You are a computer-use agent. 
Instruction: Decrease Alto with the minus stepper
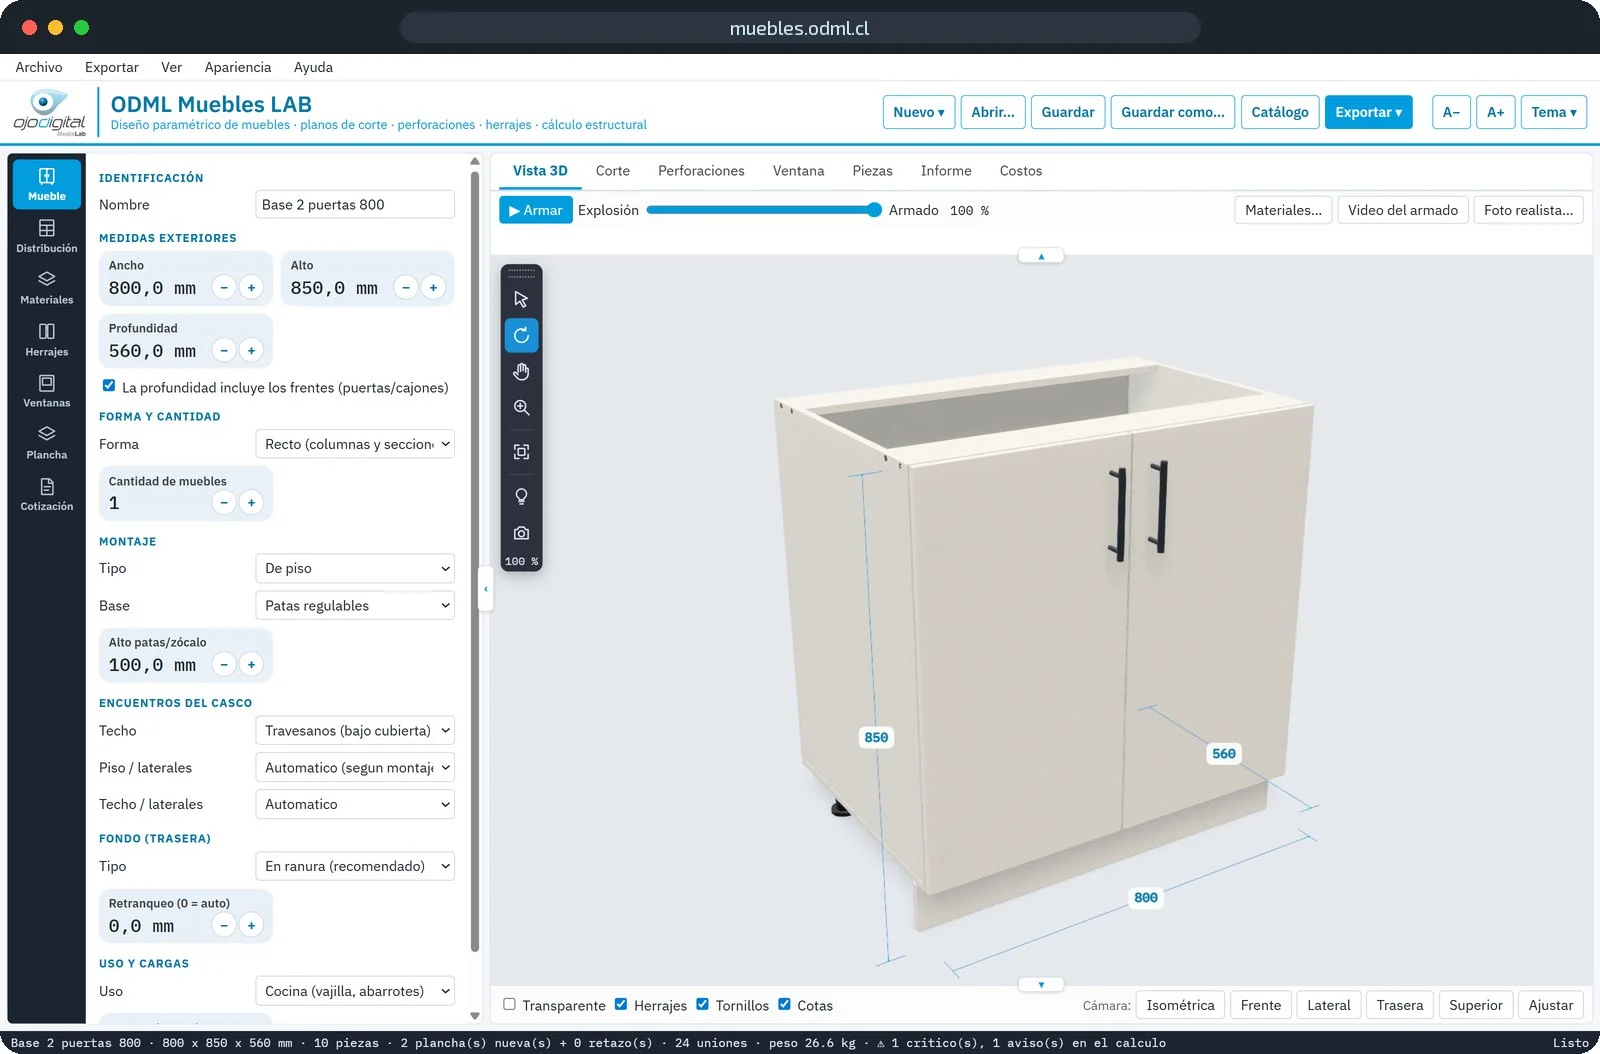(406, 288)
